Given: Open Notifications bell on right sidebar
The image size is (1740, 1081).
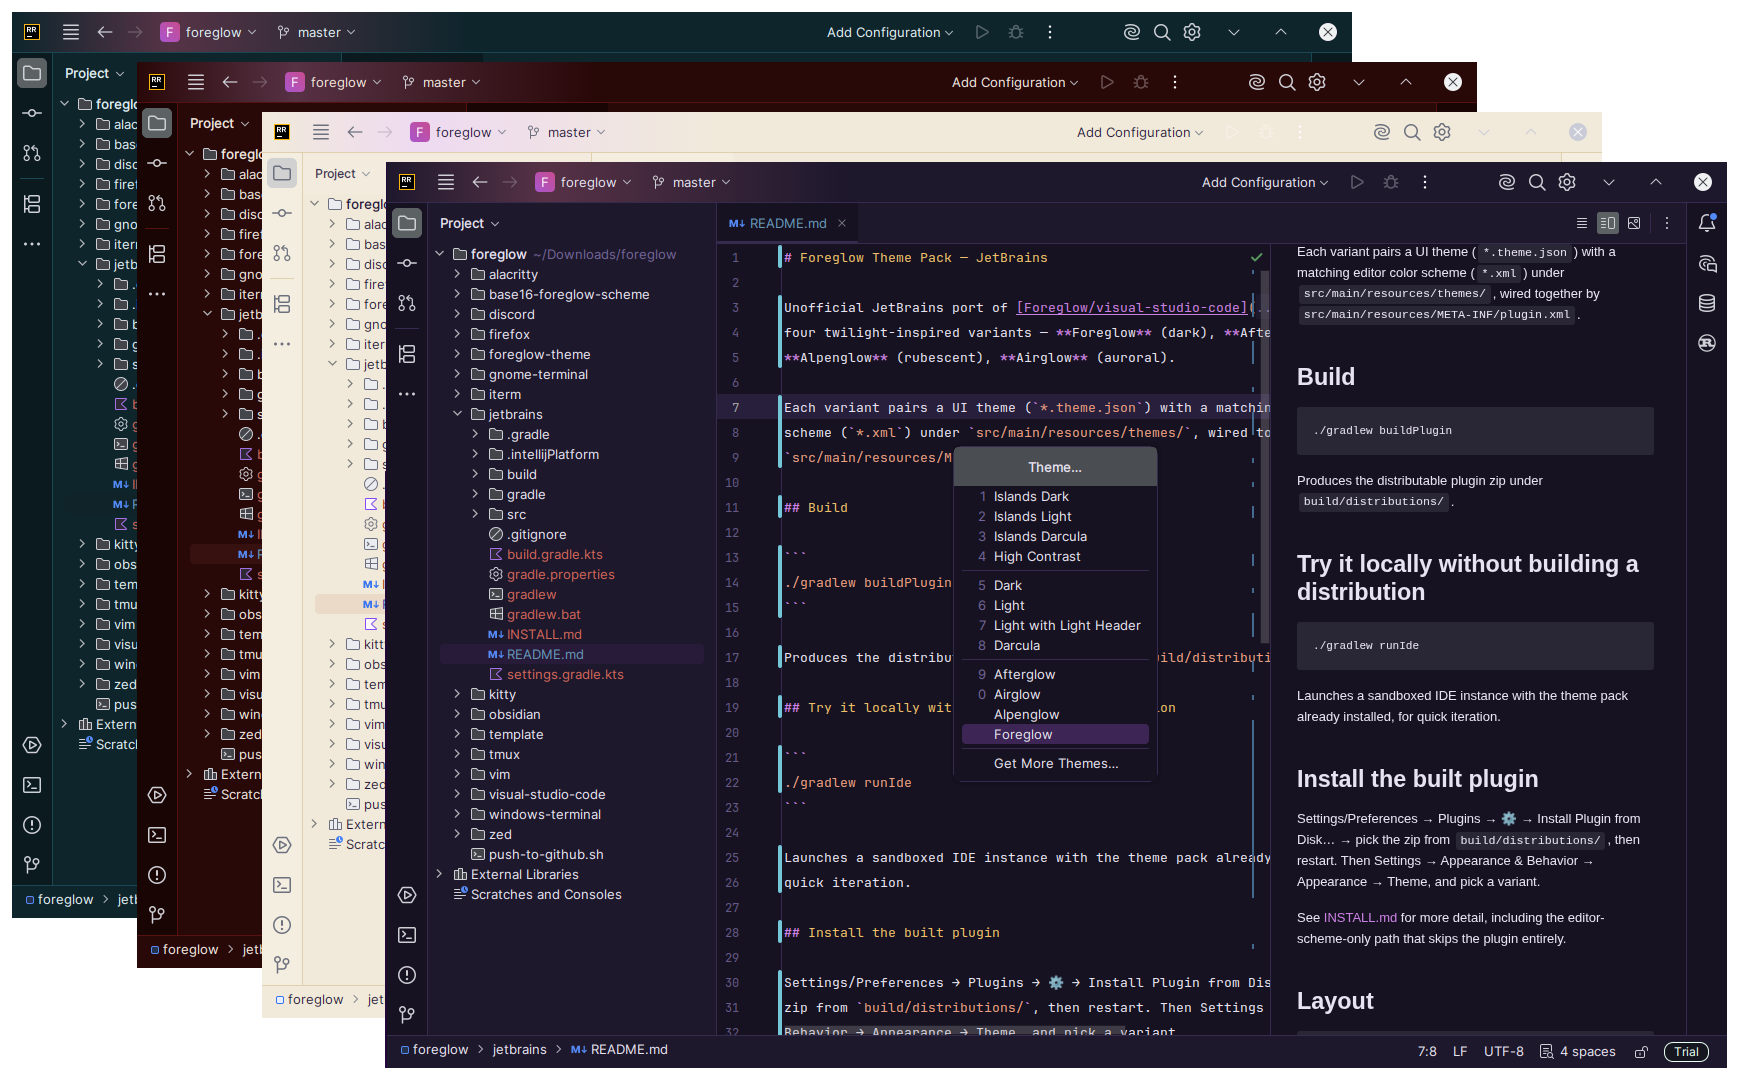Looking at the screenshot, I should pyautogui.click(x=1707, y=223).
